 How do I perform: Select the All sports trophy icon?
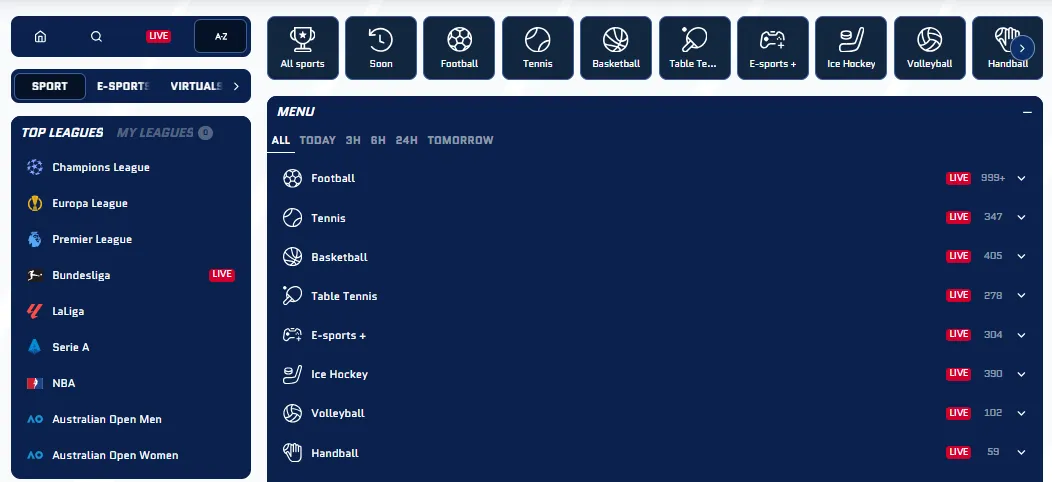click(302, 47)
